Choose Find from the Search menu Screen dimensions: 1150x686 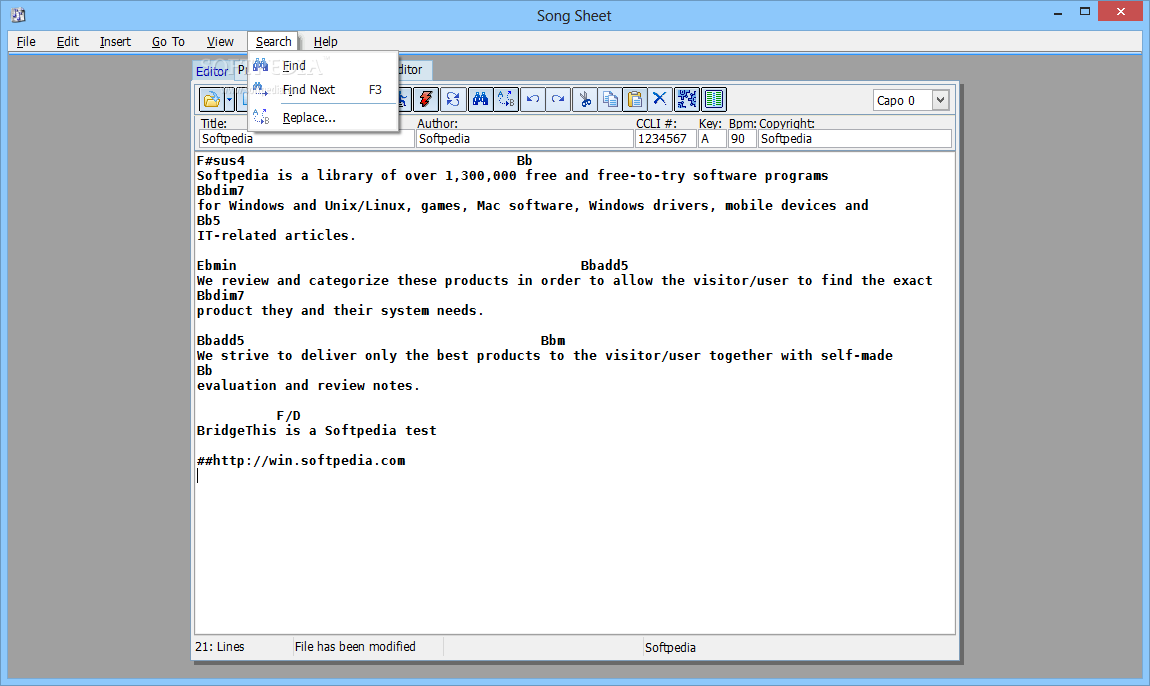[x=323, y=66]
